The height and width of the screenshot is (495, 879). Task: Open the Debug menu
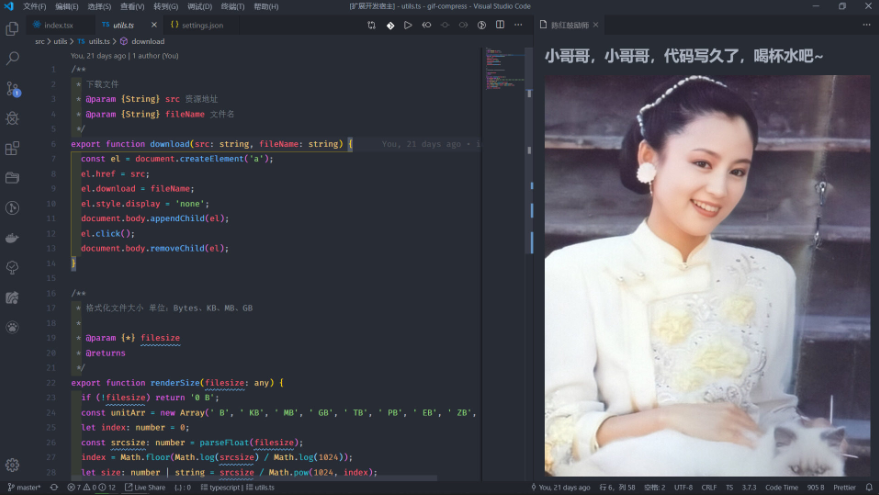(x=200, y=7)
